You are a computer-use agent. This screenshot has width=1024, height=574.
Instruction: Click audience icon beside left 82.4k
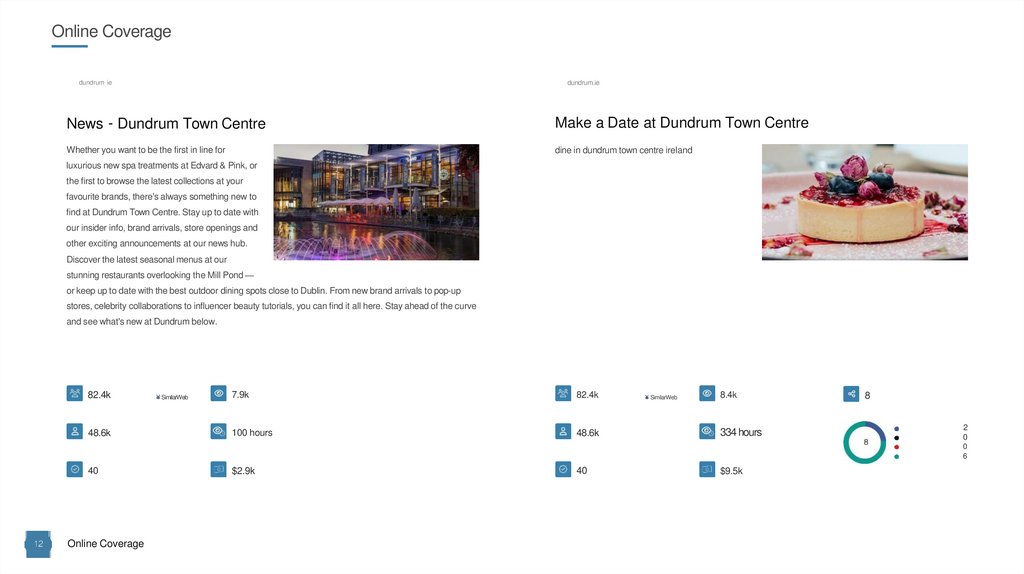pyautogui.click(x=74, y=393)
